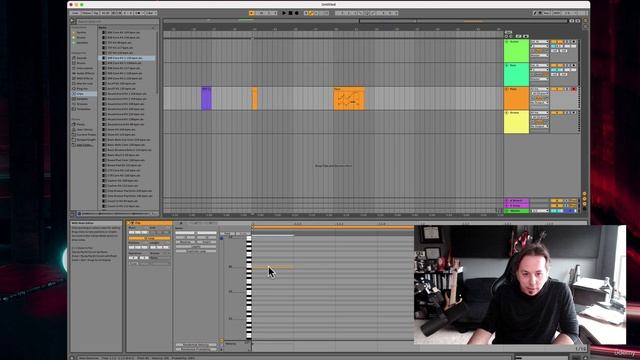Image resolution: width=640 pixels, height=360 pixels.
Task: Select the large orange MIDI clip
Action: (x=349, y=98)
